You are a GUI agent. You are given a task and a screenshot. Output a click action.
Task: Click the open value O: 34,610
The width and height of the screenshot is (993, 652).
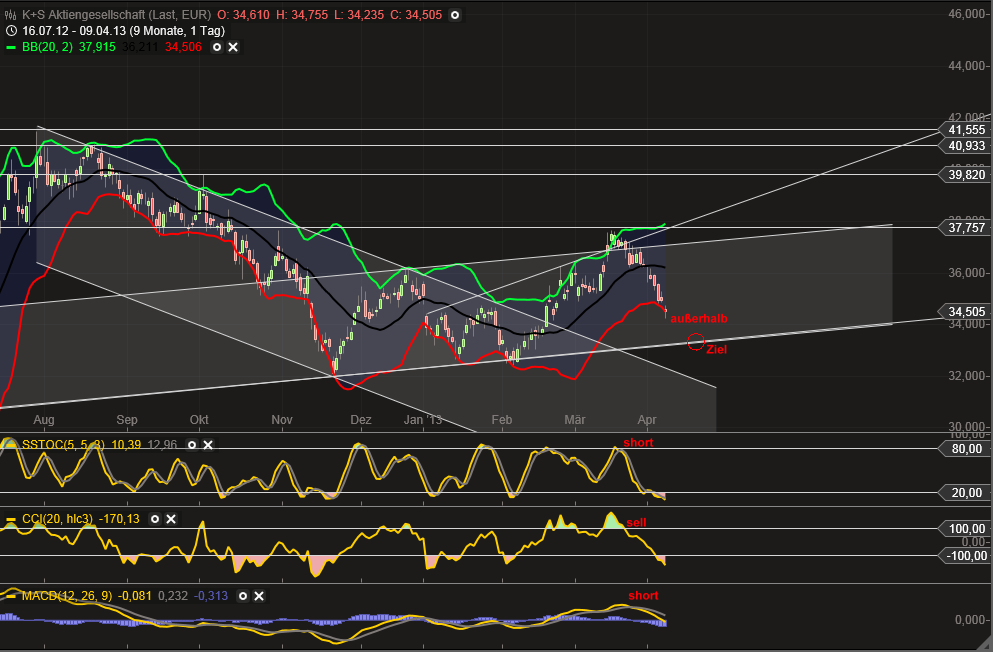(x=243, y=15)
